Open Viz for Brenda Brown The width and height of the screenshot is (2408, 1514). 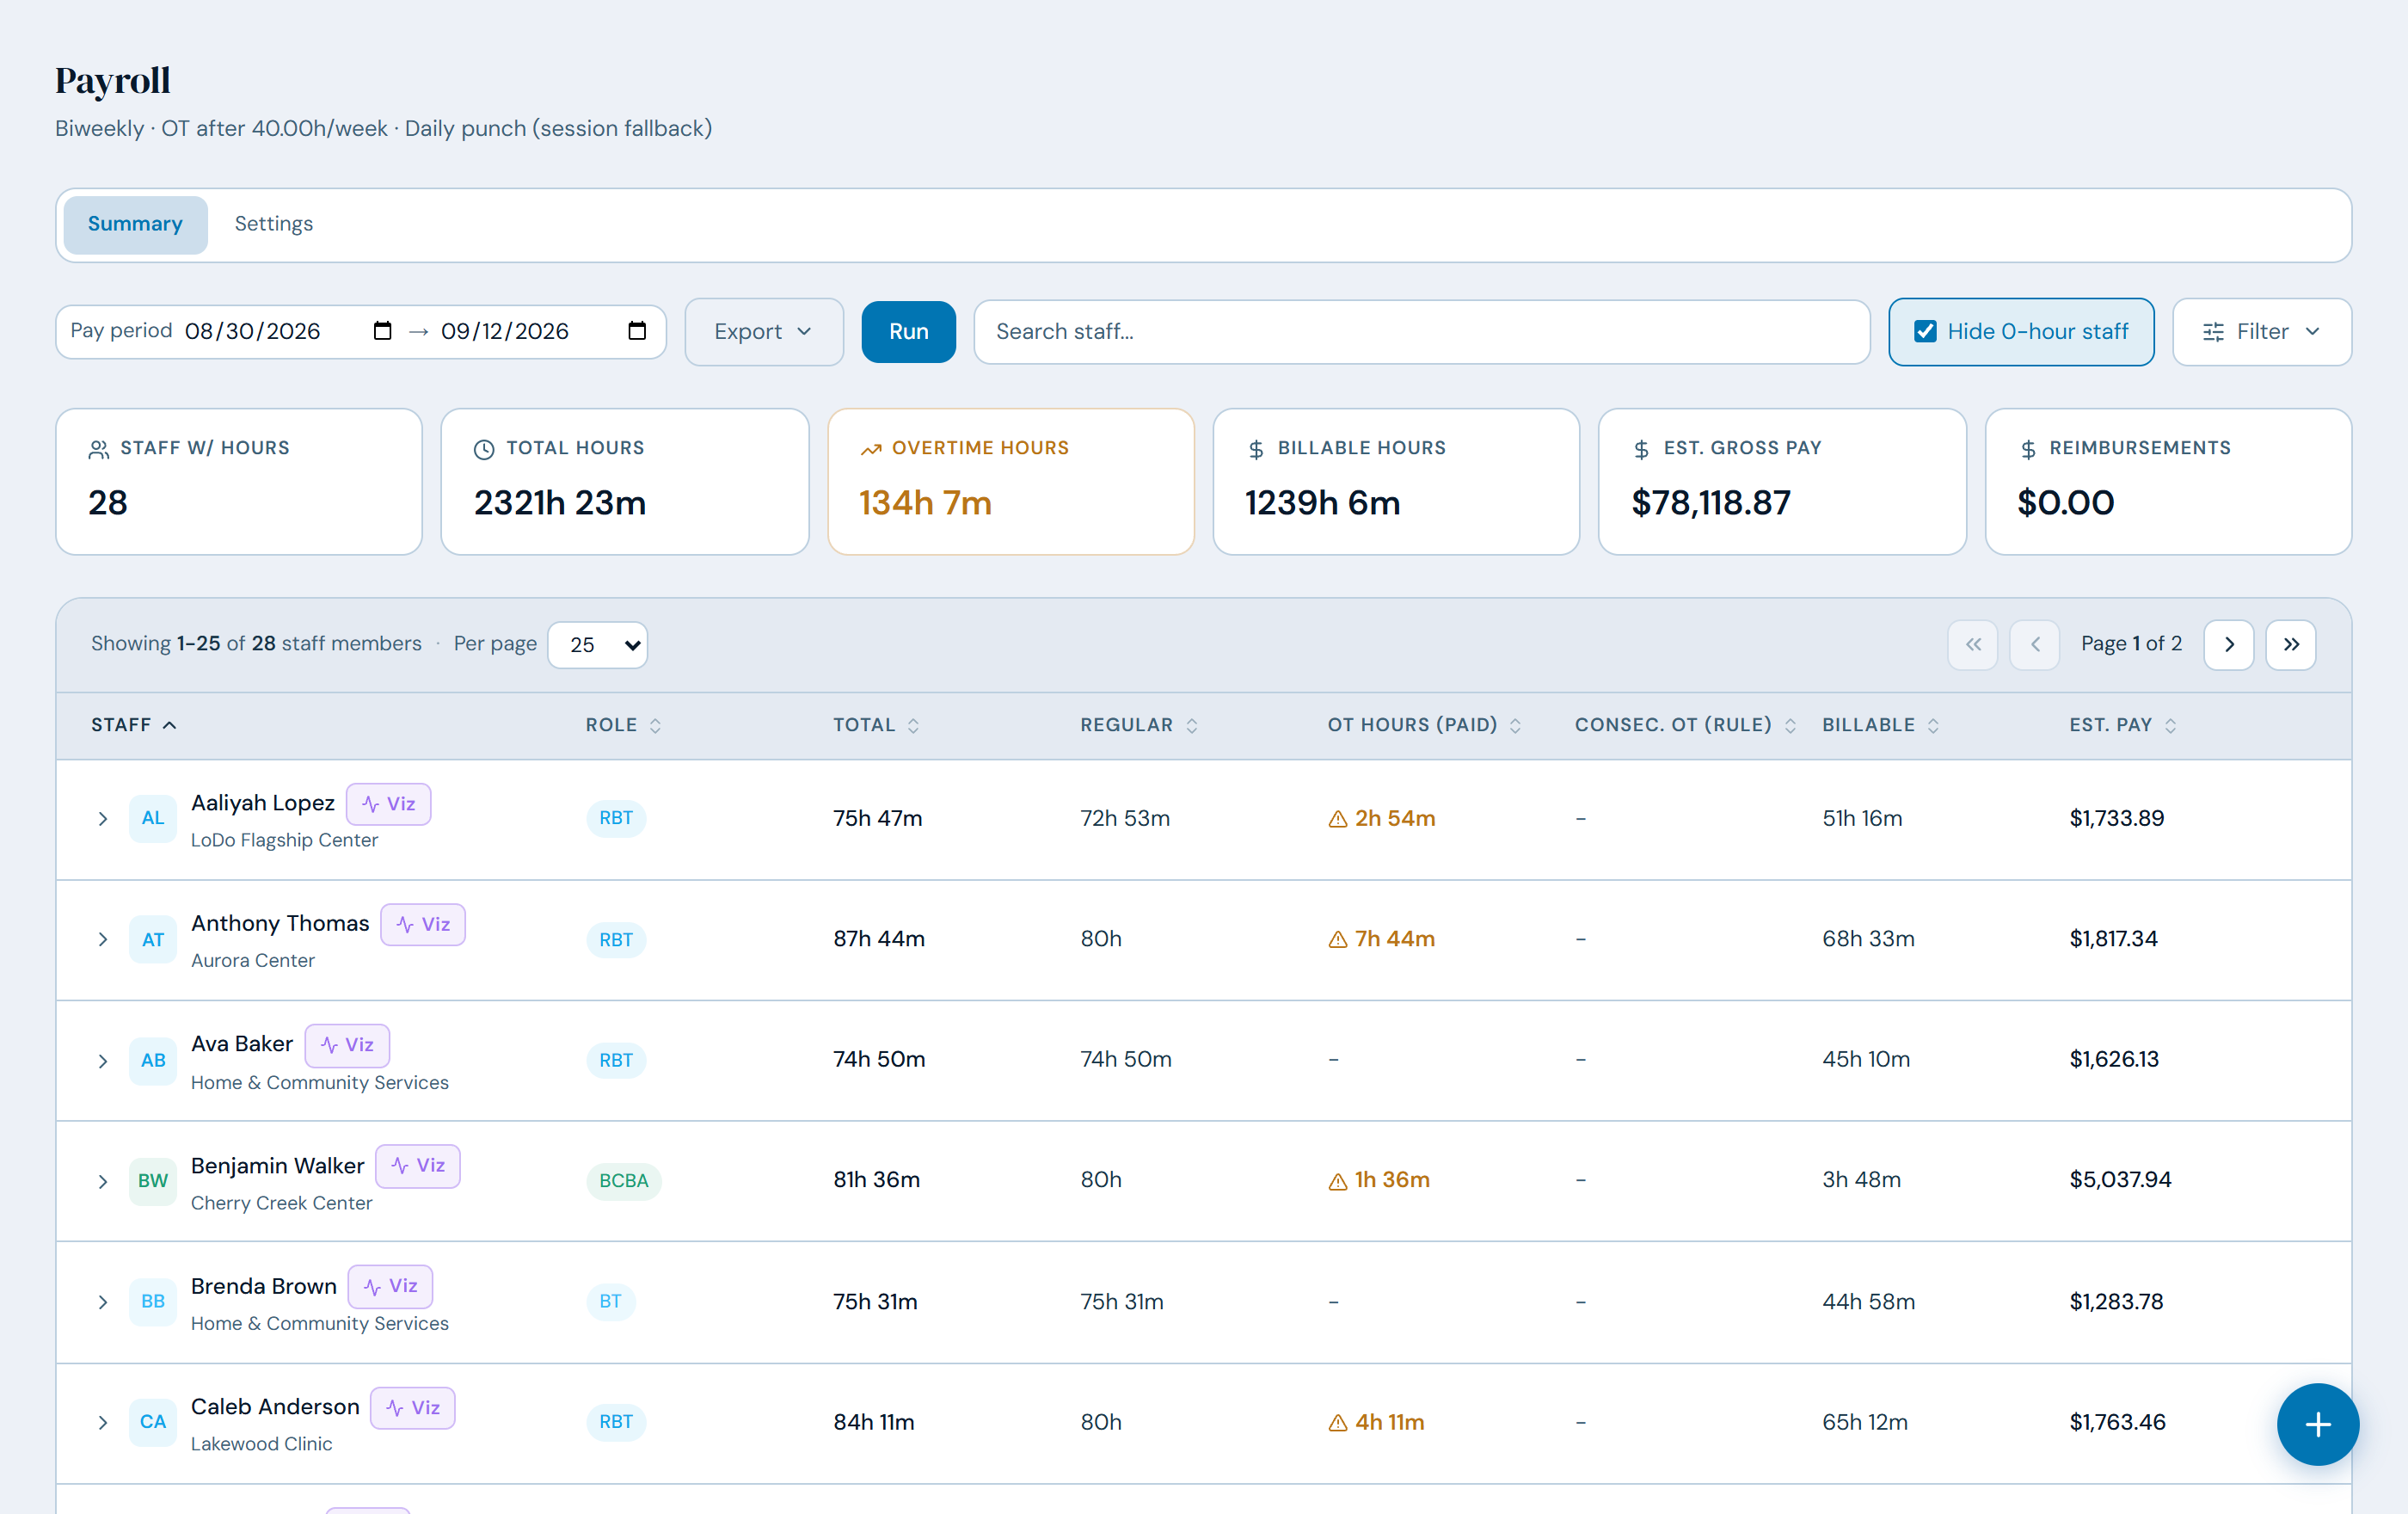pyautogui.click(x=390, y=1286)
